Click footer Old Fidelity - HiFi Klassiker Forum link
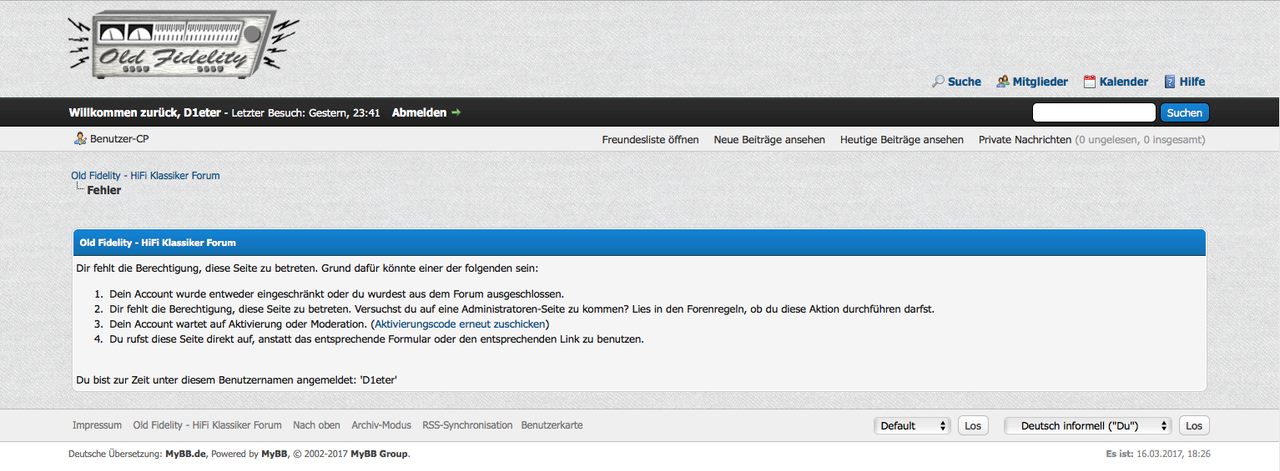This screenshot has height=471, width=1280. click(x=207, y=426)
